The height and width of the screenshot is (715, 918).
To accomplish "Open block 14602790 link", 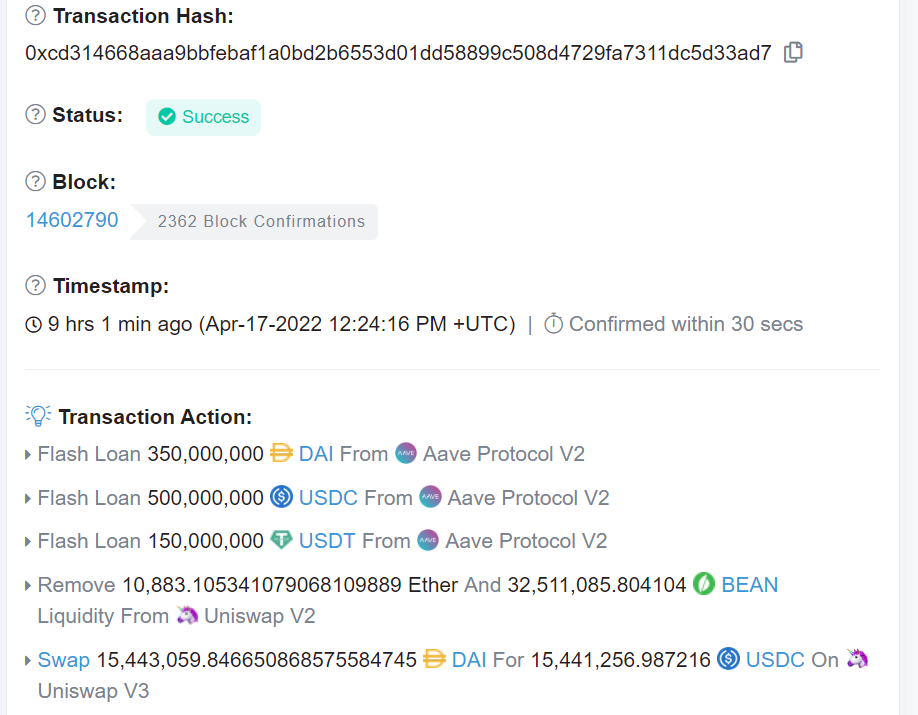I will tap(72, 220).
